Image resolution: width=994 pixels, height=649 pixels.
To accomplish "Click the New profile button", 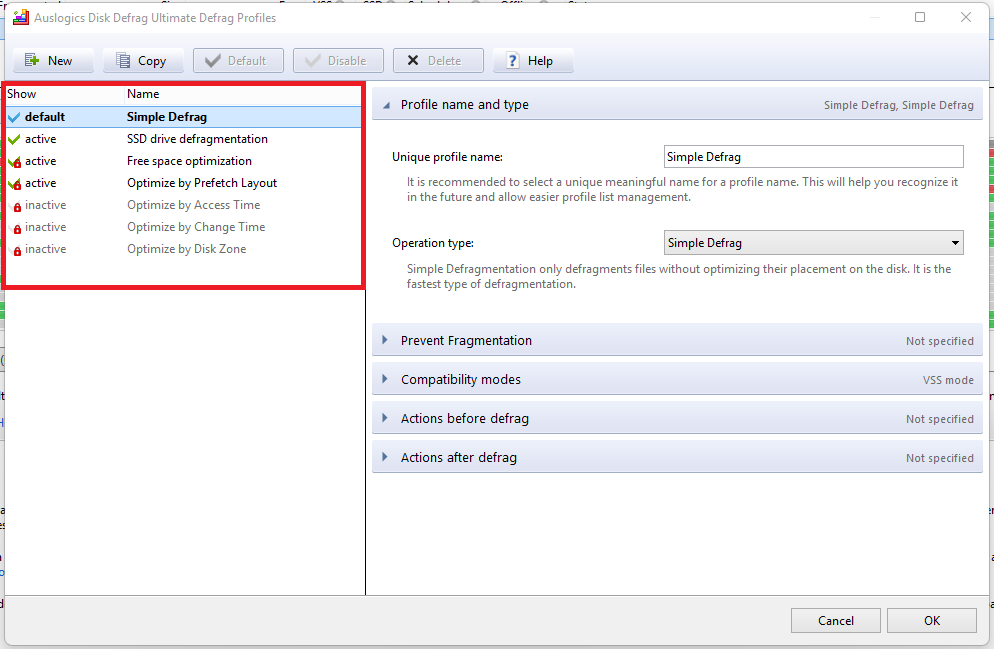I will click(x=53, y=61).
